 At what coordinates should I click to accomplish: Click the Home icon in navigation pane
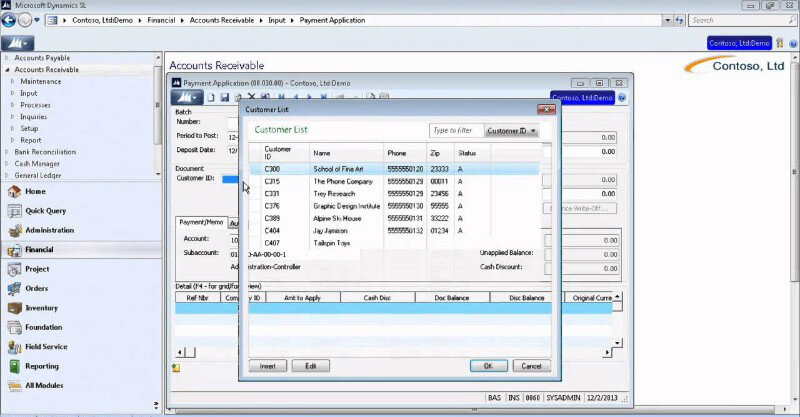pos(15,191)
